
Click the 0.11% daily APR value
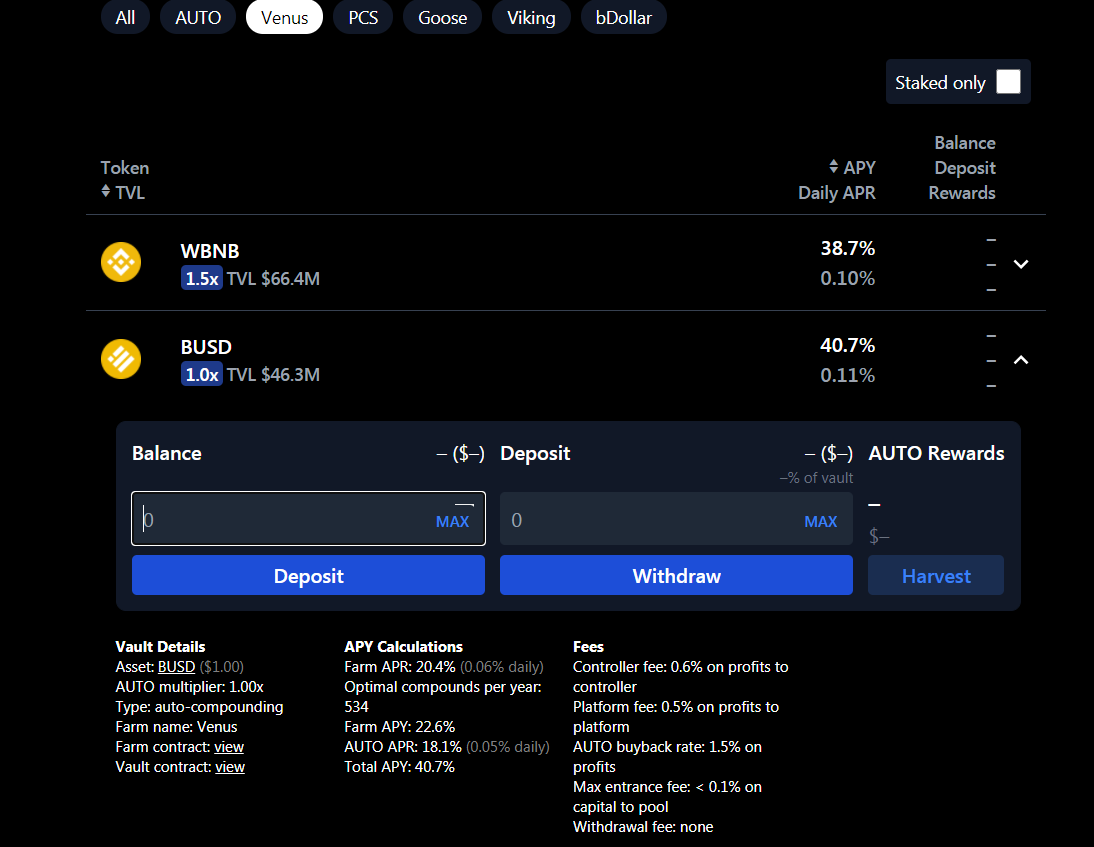tap(848, 375)
